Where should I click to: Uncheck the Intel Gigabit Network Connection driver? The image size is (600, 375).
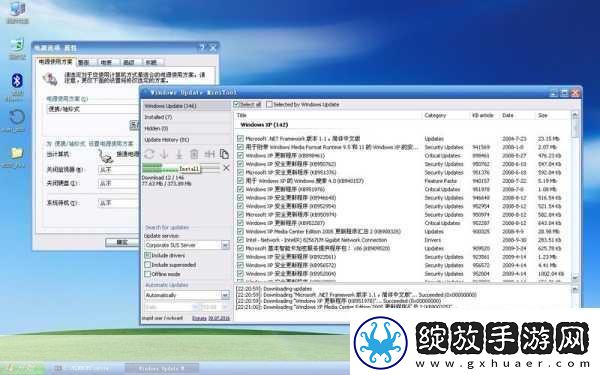coord(240,240)
